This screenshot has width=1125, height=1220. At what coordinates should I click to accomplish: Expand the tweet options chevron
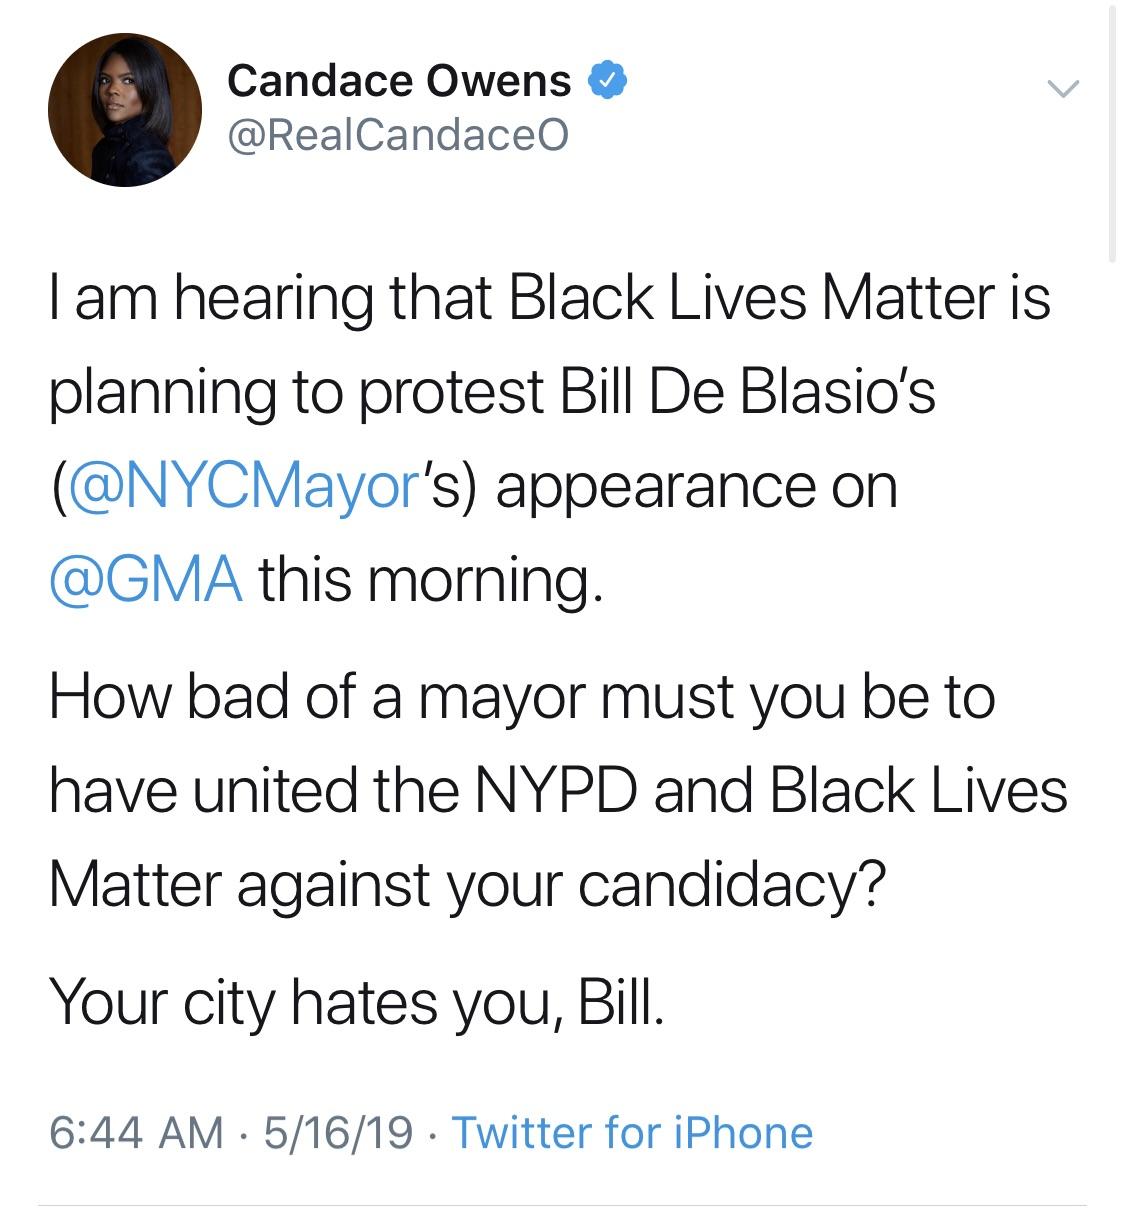[x=1063, y=89]
